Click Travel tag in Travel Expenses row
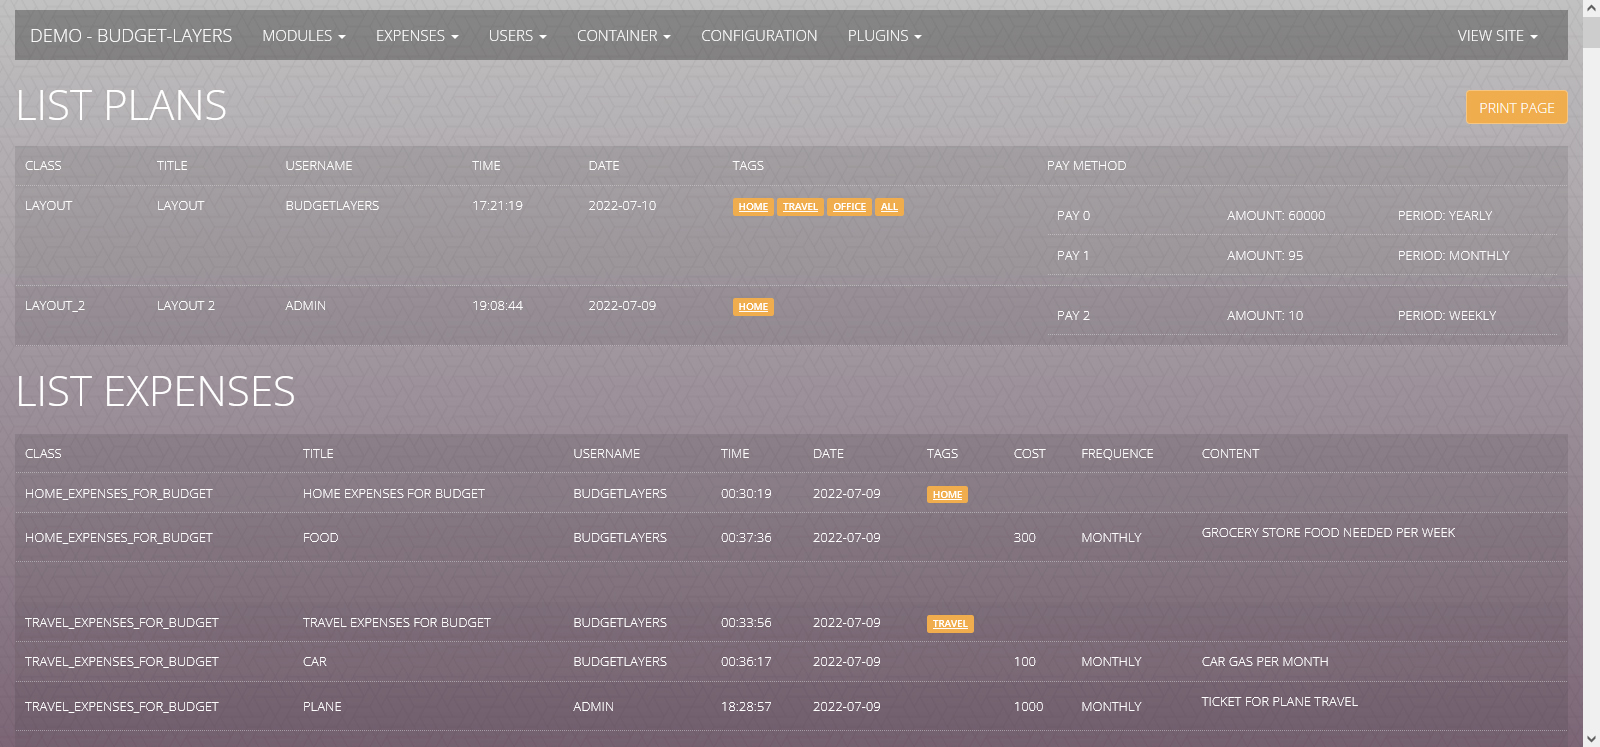 (x=950, y=624)
